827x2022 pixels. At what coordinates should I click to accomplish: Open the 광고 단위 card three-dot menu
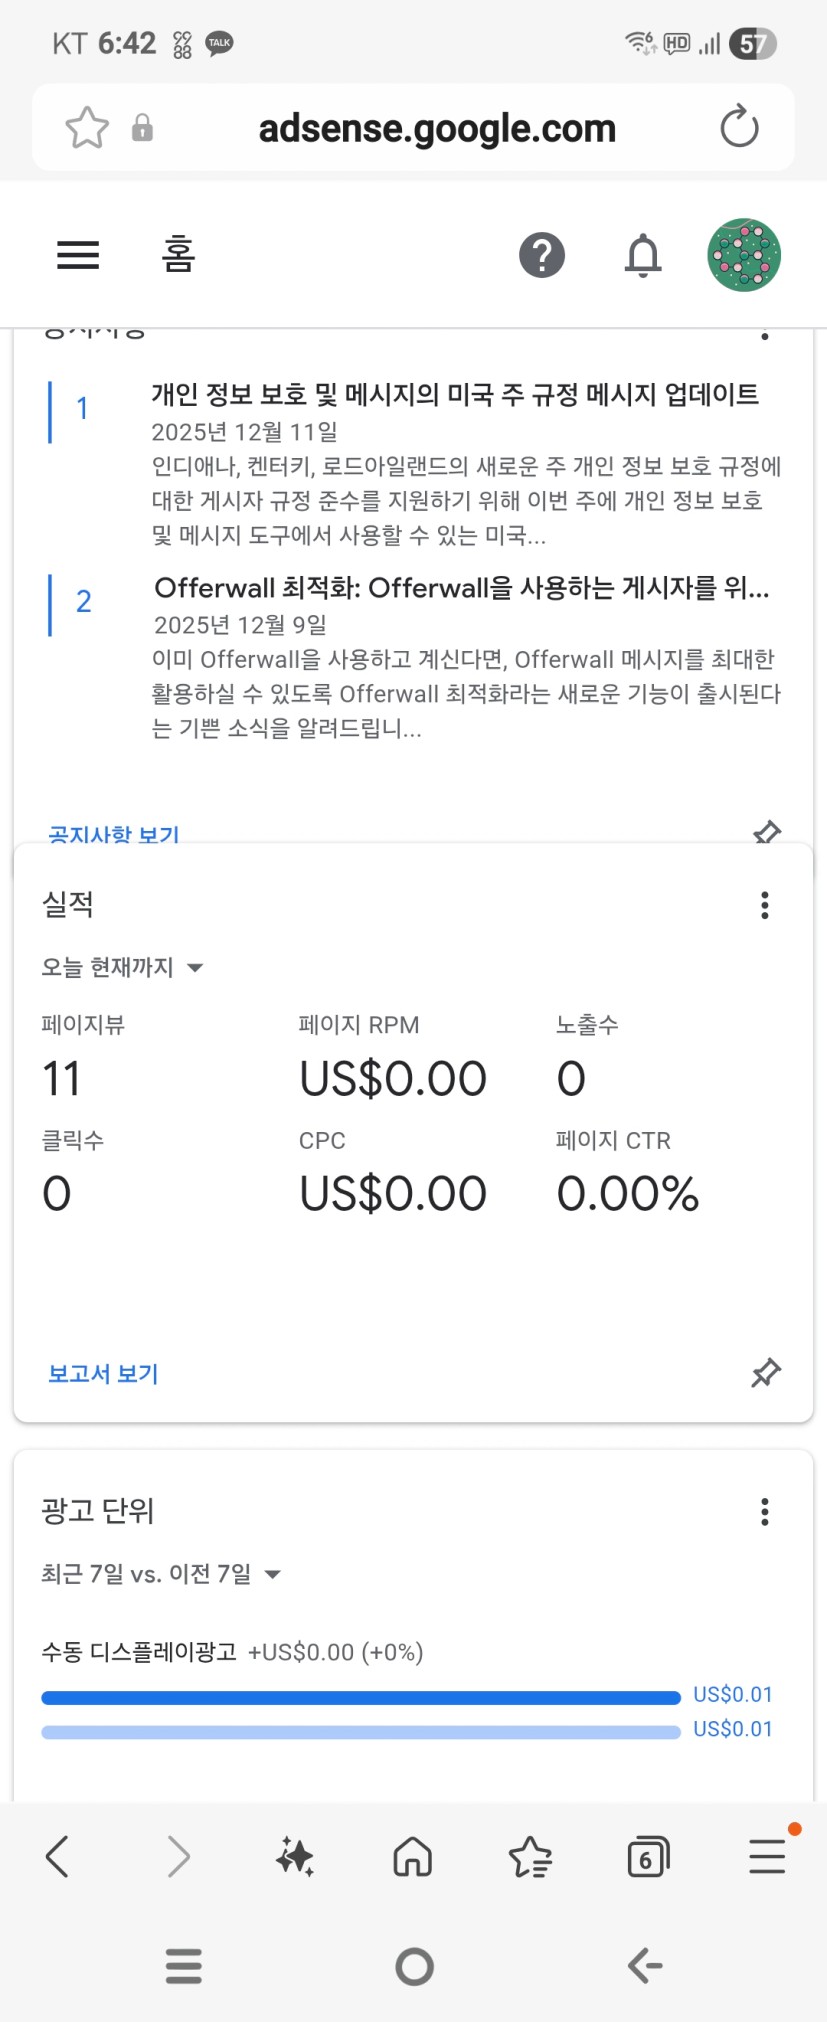(765, 1511)
